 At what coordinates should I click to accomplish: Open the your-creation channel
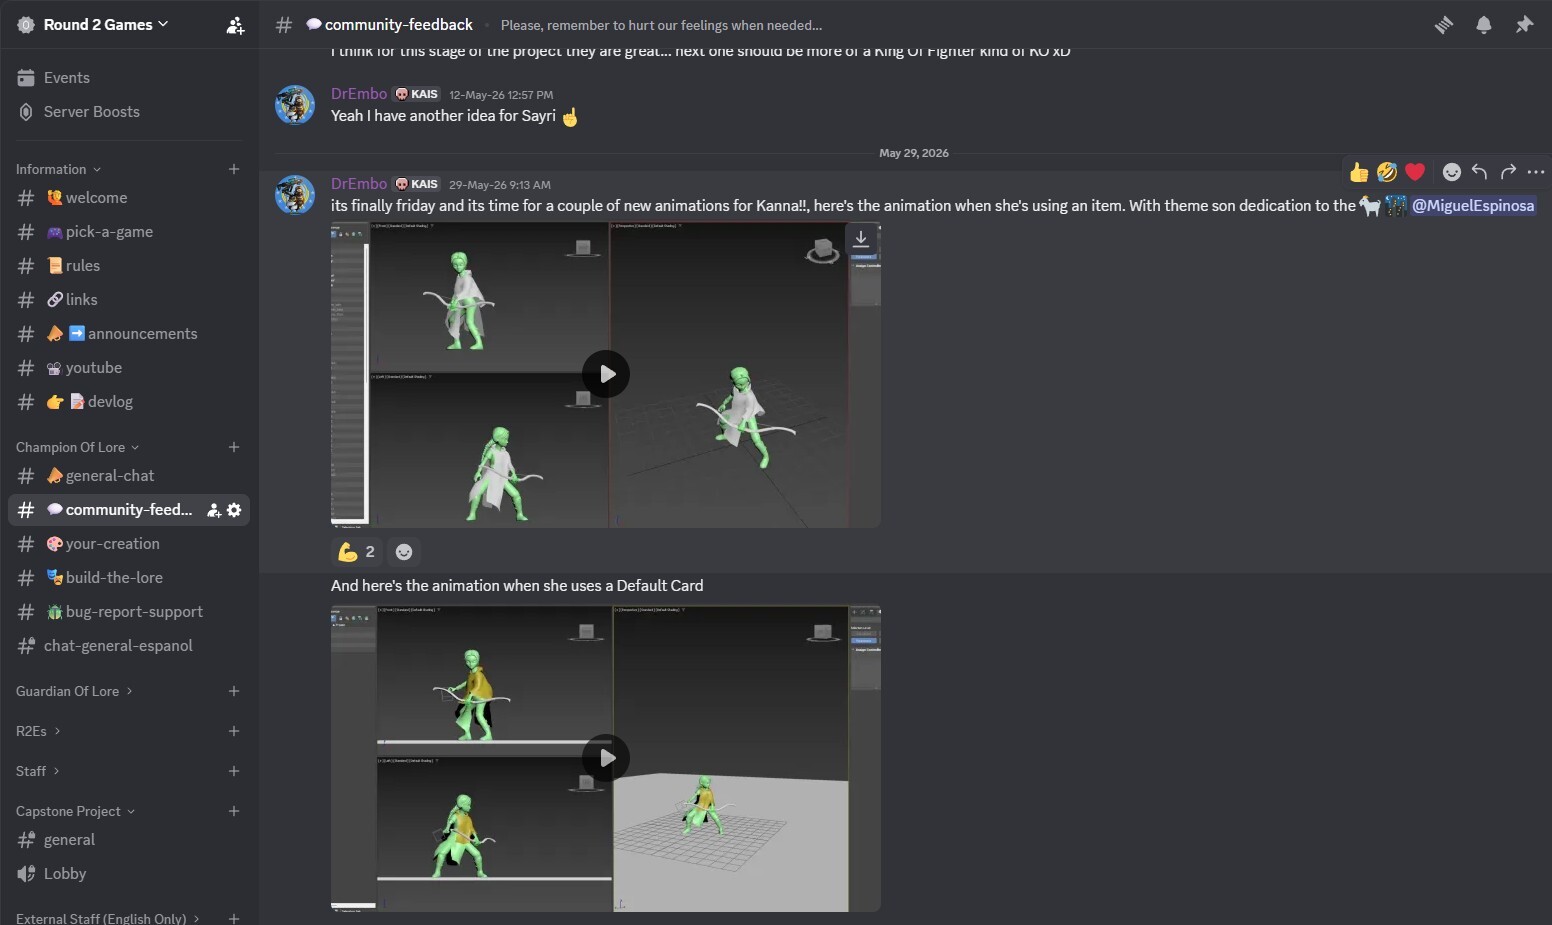pos(128,544)
